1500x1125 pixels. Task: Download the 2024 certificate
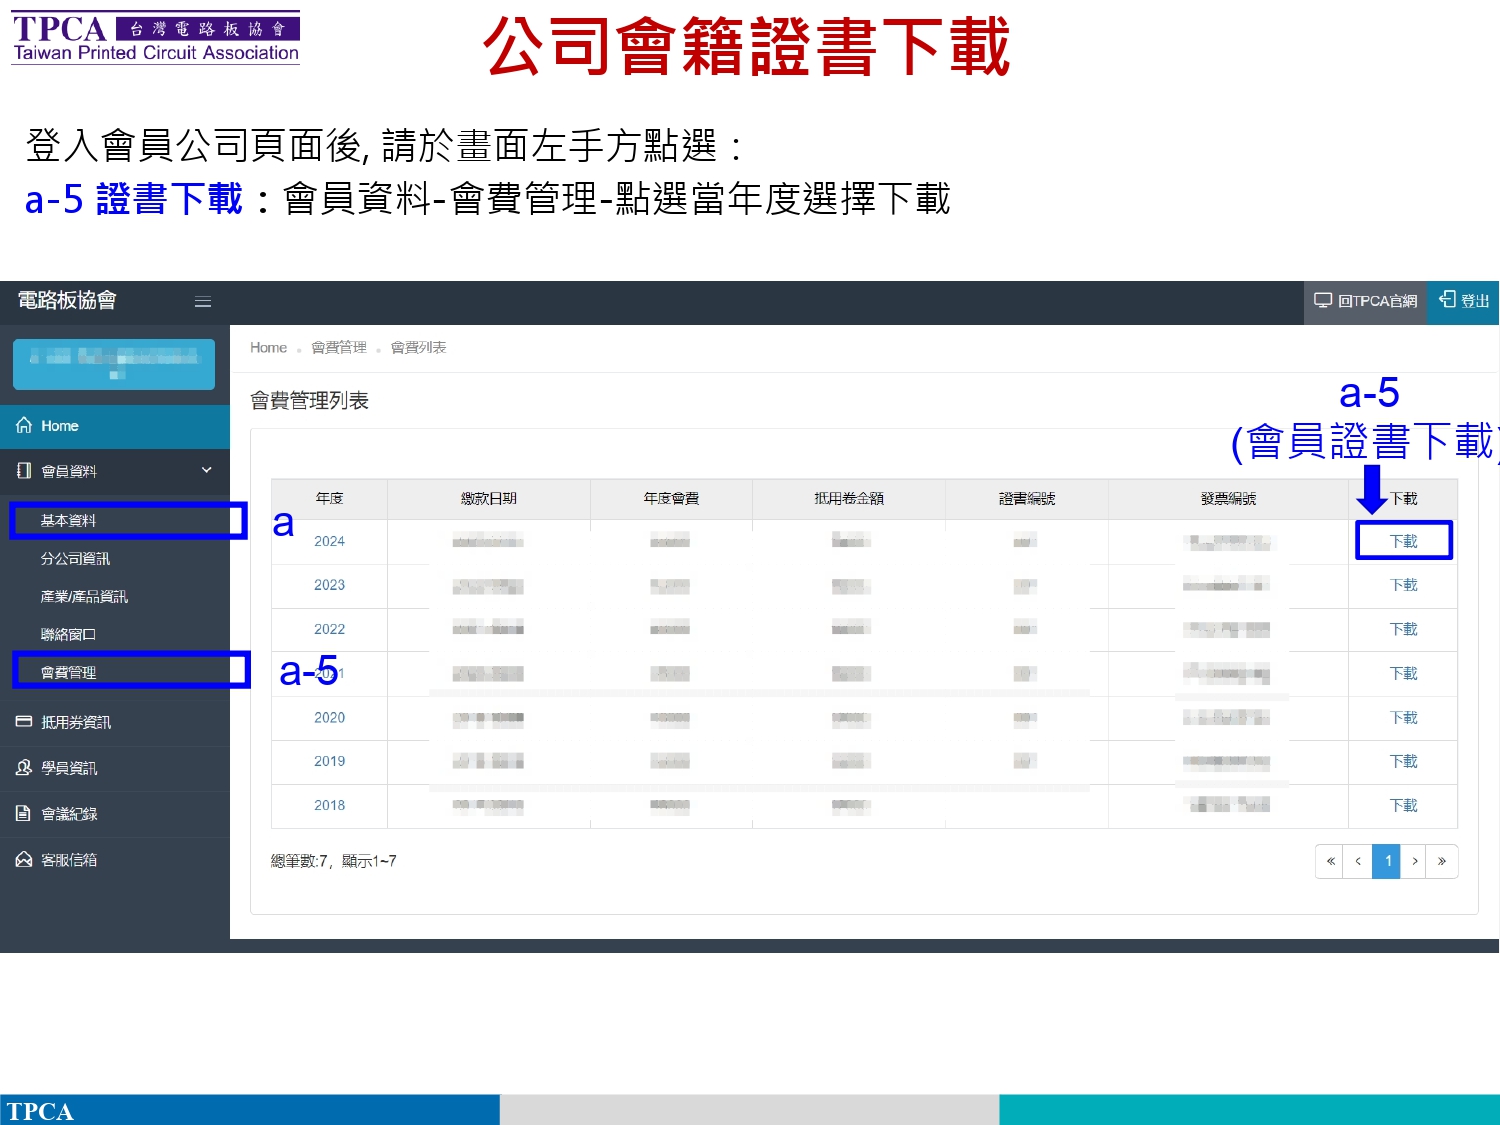click(x=1403, y=541)
